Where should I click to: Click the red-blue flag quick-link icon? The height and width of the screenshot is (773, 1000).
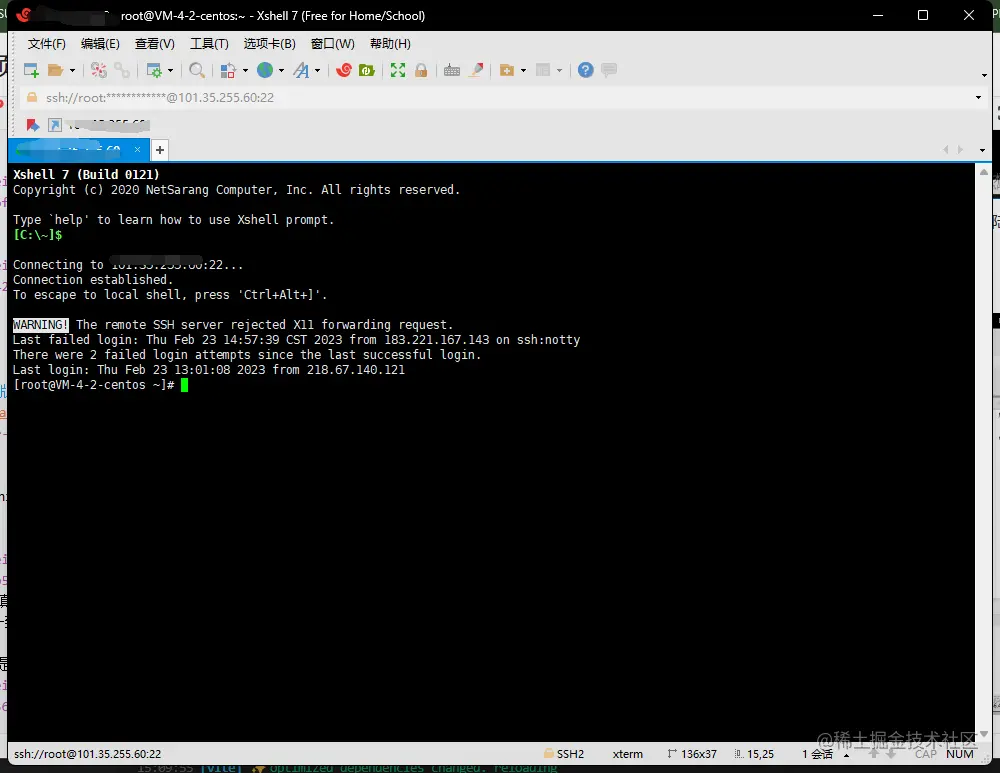[x=32, y=125]
